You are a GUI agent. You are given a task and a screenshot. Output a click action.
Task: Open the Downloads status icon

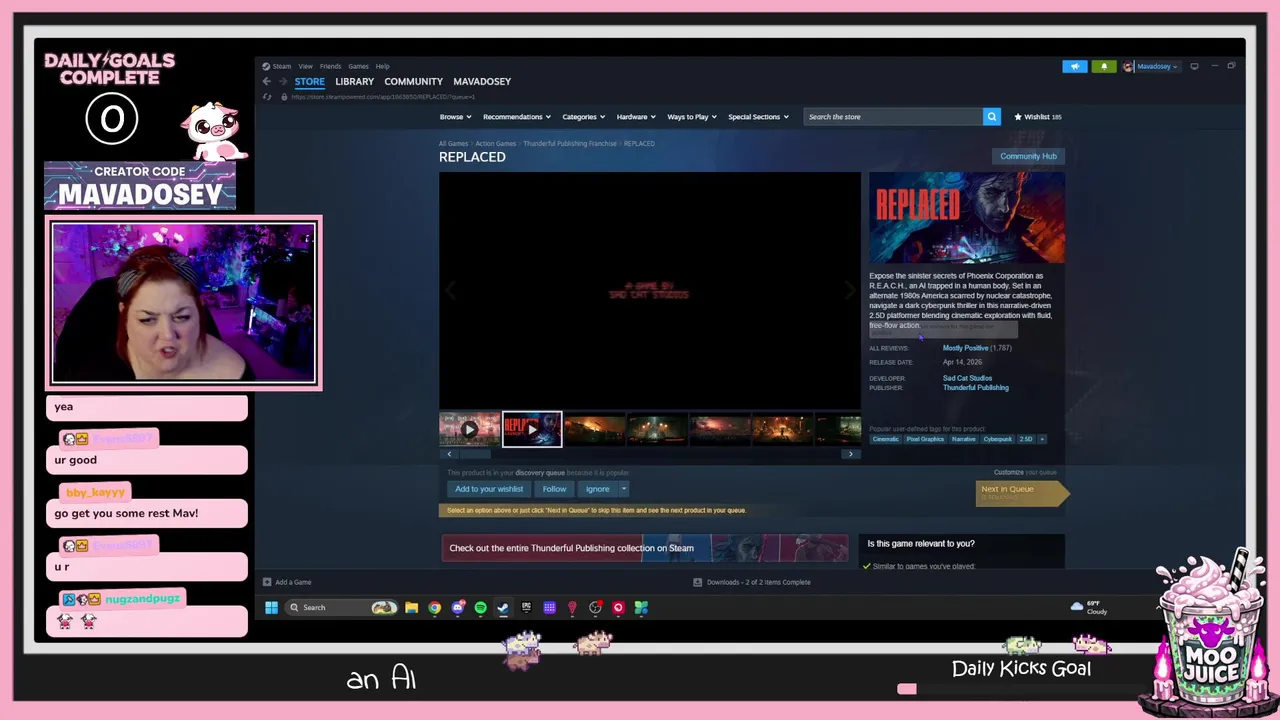[x=698, y=582]
